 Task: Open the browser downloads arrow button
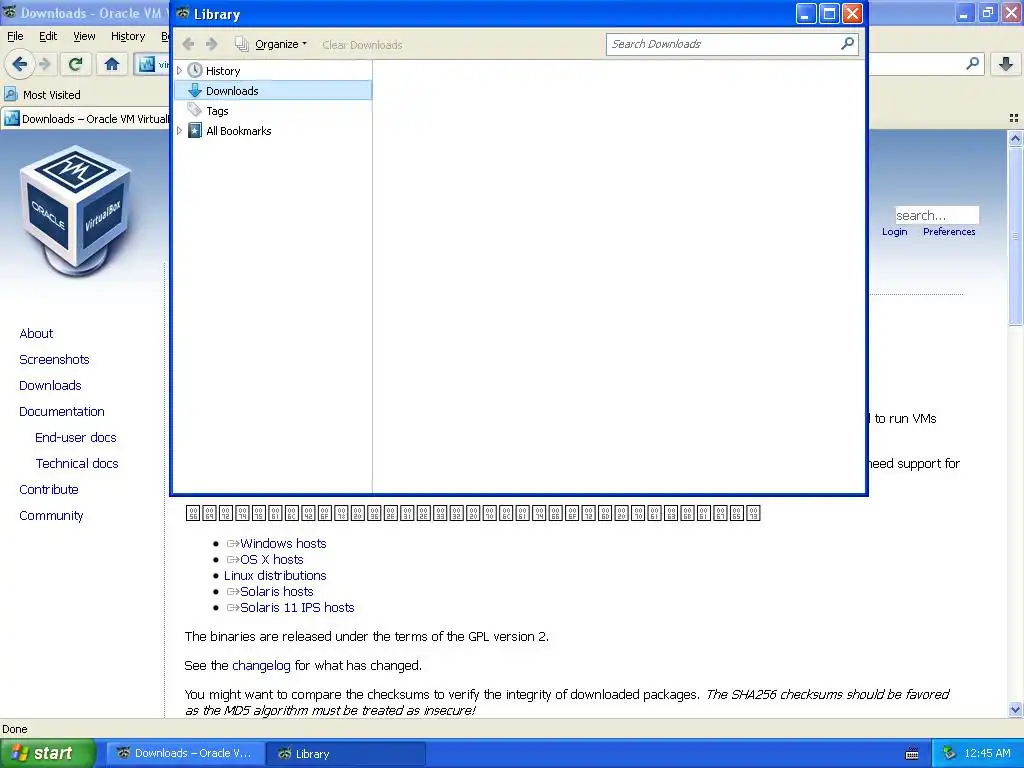[1006, 64]
